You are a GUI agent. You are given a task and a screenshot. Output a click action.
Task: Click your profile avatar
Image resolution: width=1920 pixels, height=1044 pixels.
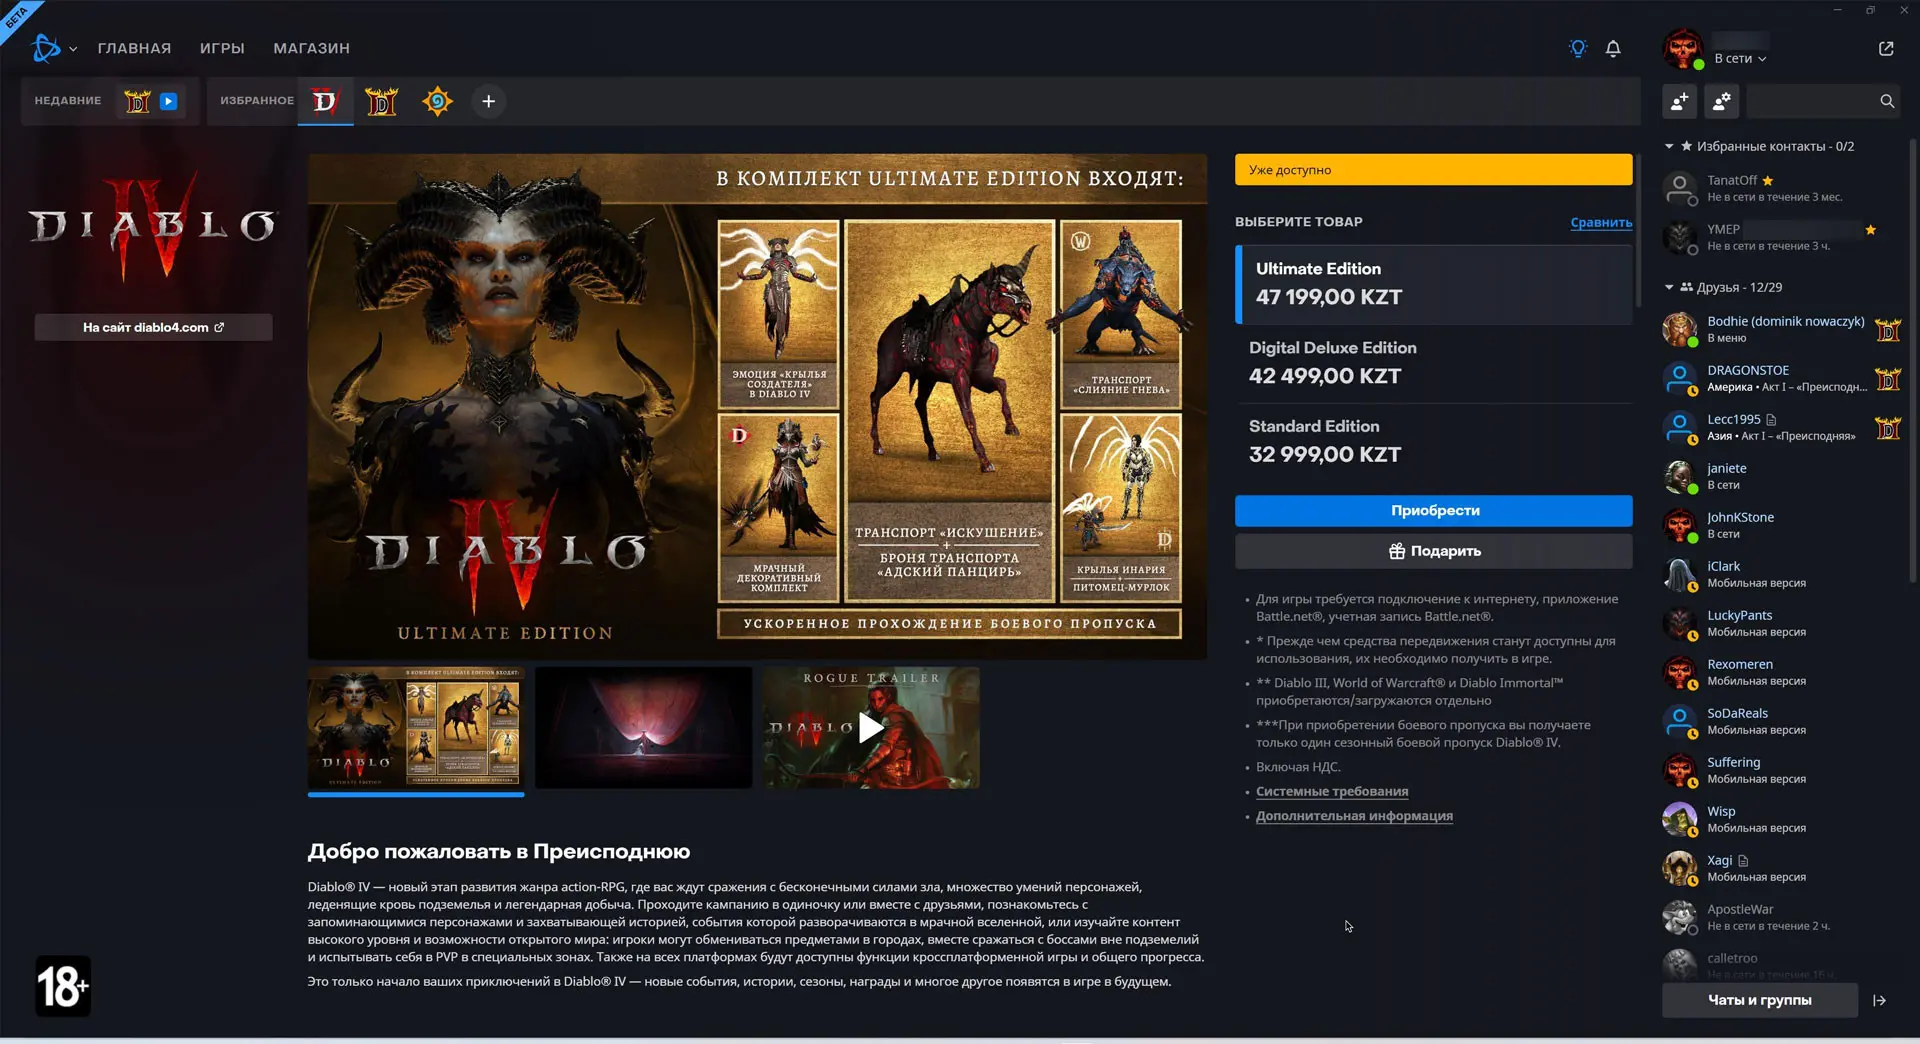click(1683, 48)
